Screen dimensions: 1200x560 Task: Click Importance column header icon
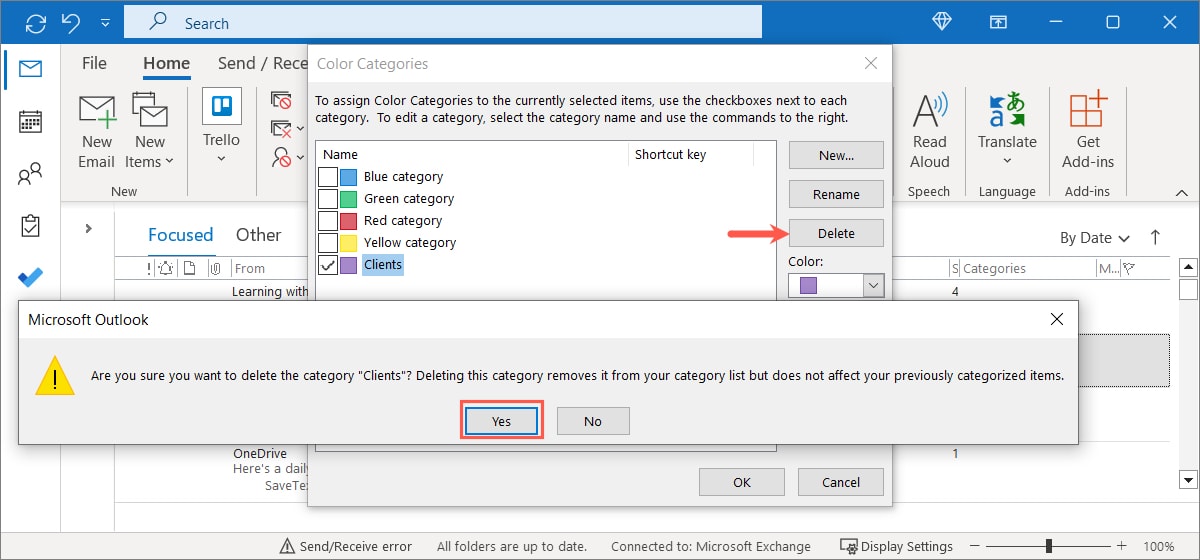pyautogui.click(x=149, y=268)
